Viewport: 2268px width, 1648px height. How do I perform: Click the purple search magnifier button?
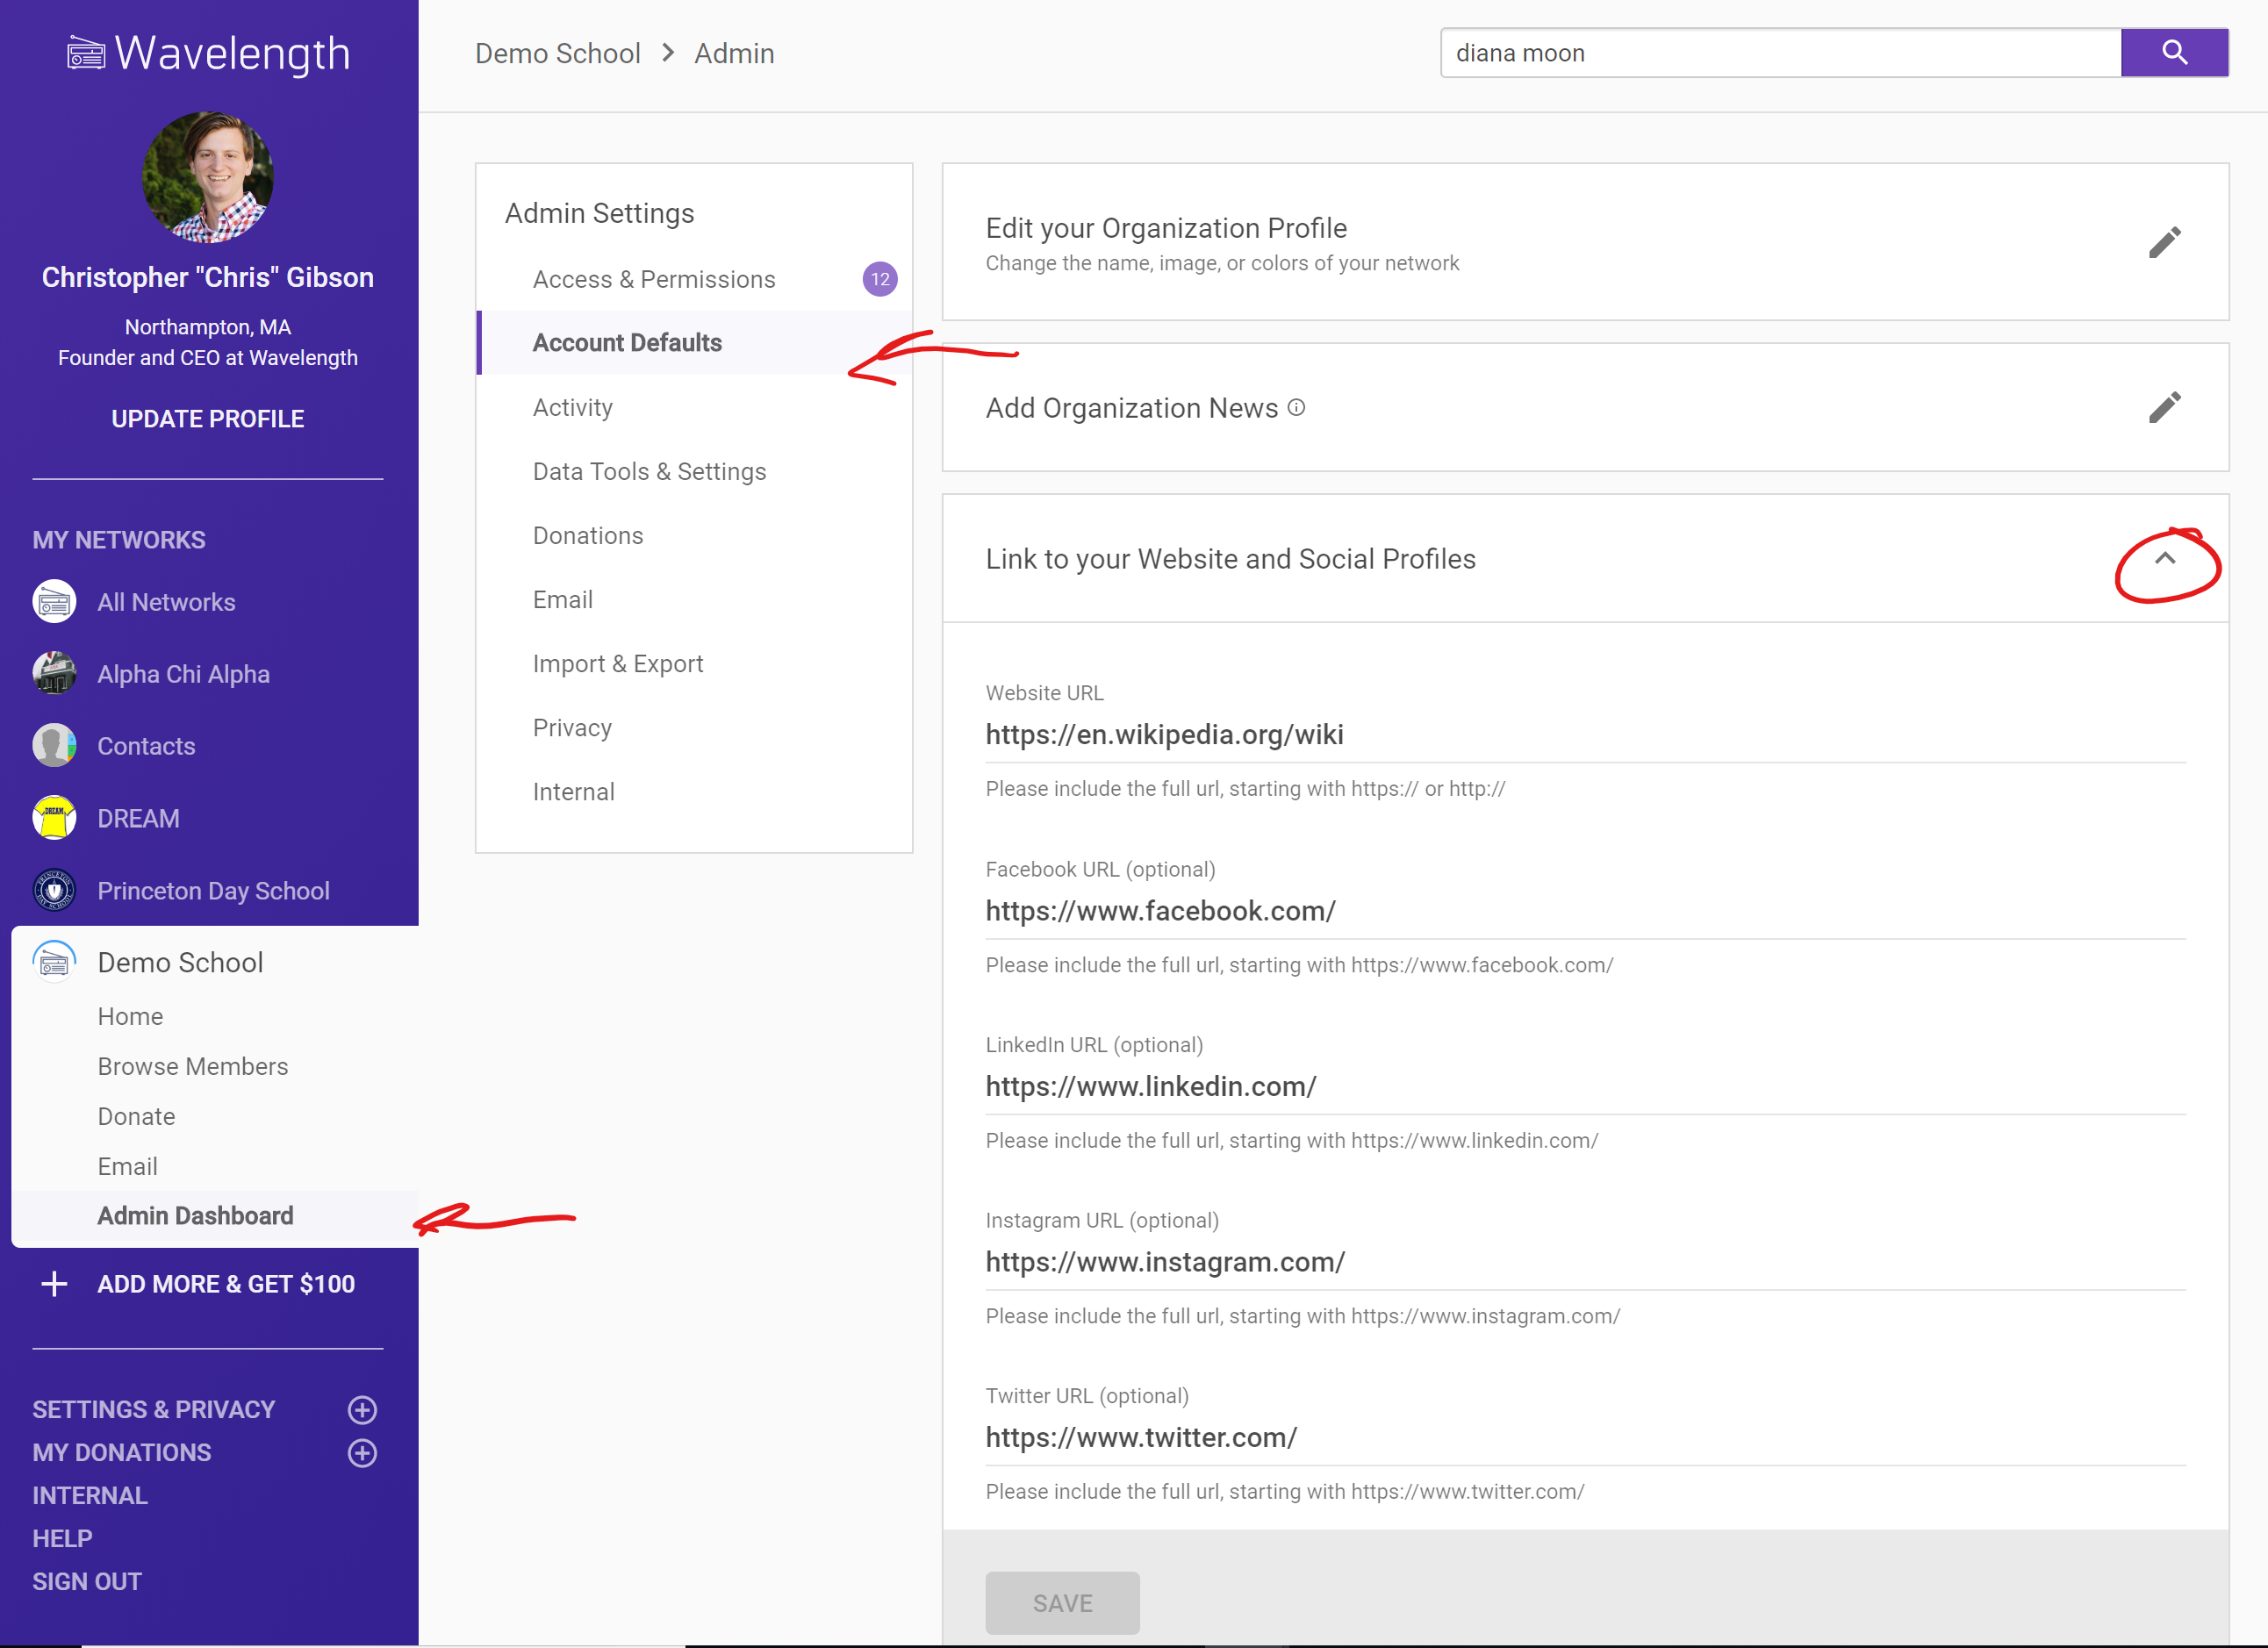2173,53
